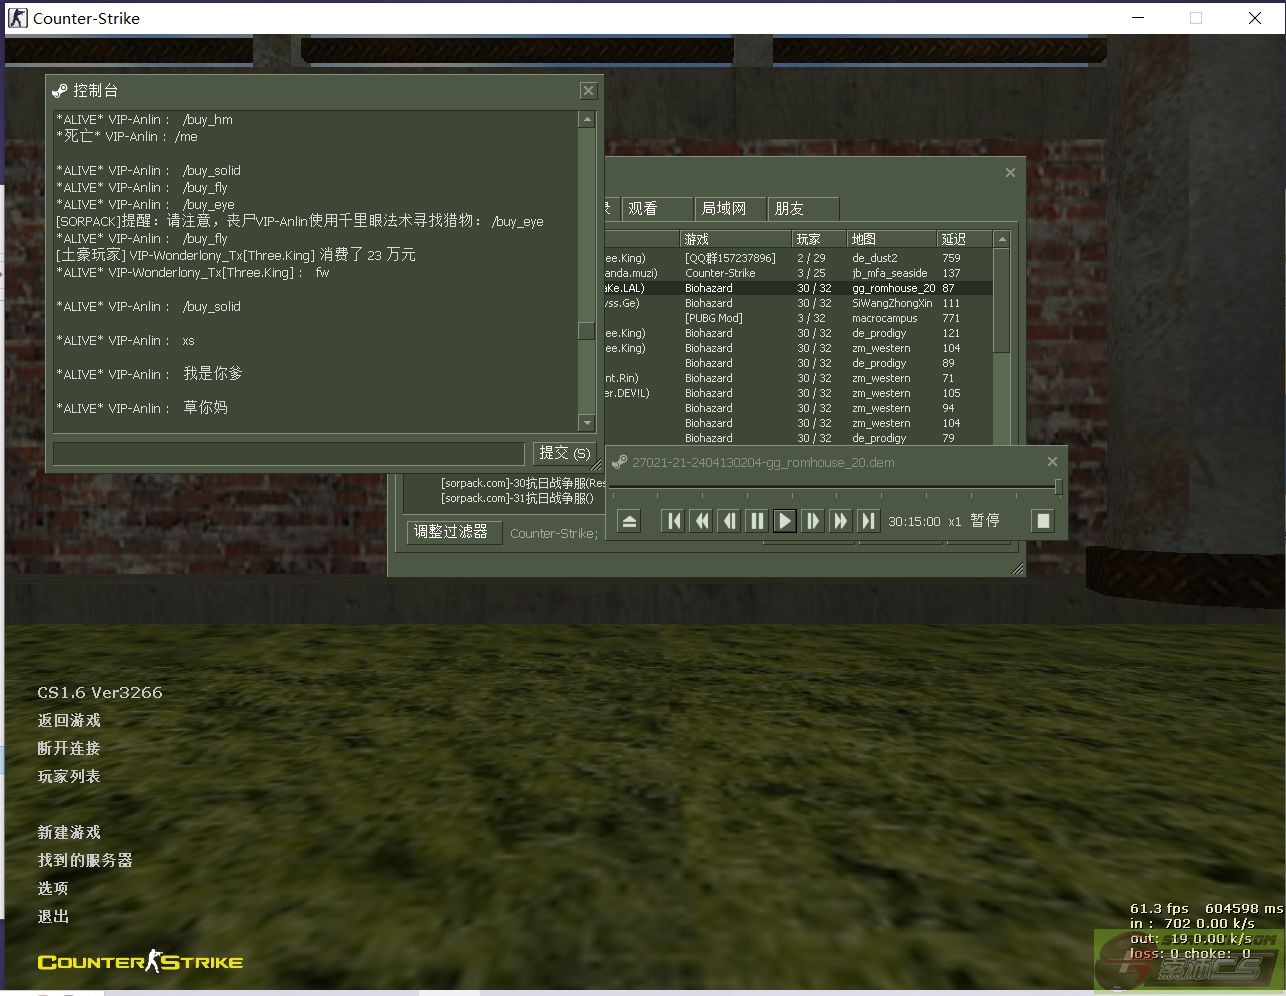Click the server list scrollbar thumb

click(1002, 300)
